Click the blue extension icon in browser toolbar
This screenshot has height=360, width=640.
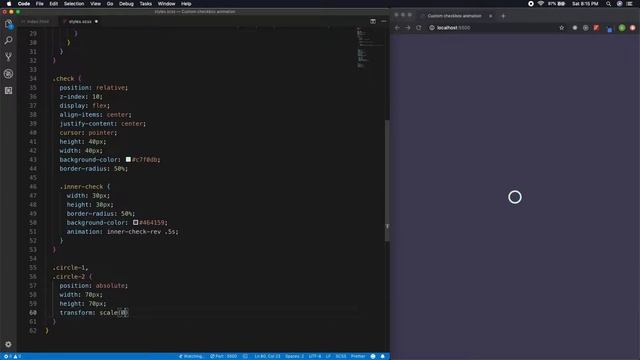609,29
